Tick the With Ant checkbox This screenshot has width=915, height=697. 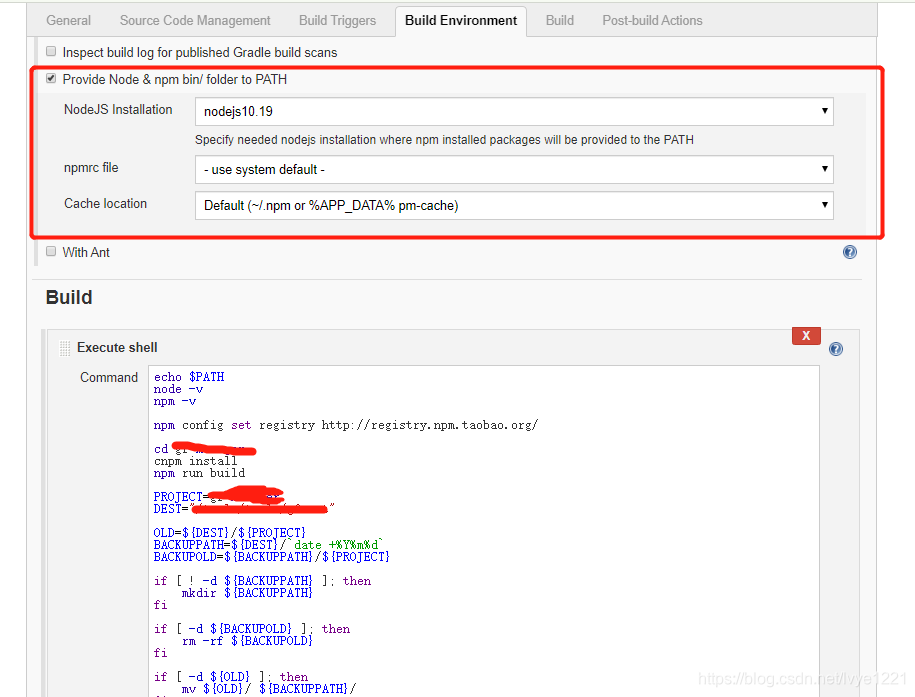pos(51,251)
